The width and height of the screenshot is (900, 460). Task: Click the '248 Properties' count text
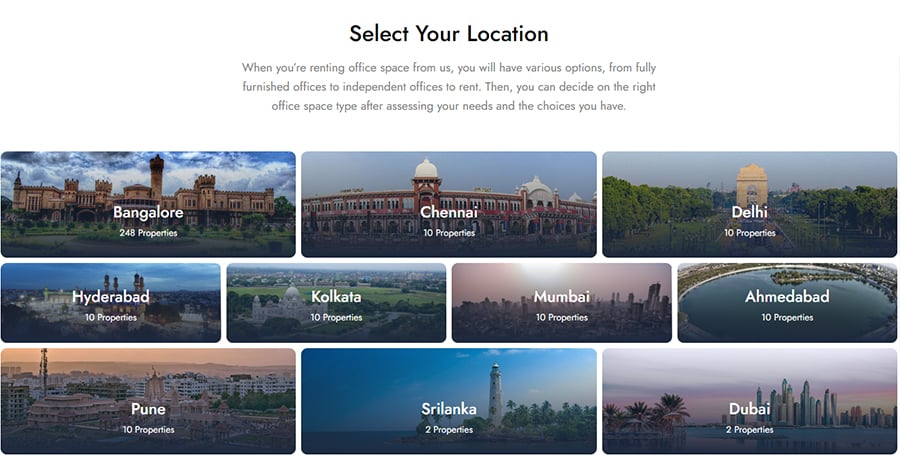coord(148,233)
